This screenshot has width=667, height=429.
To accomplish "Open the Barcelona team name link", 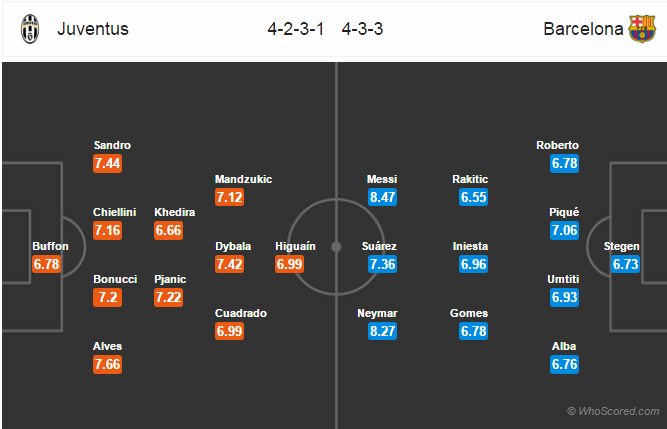I will (x=583, y=29).
